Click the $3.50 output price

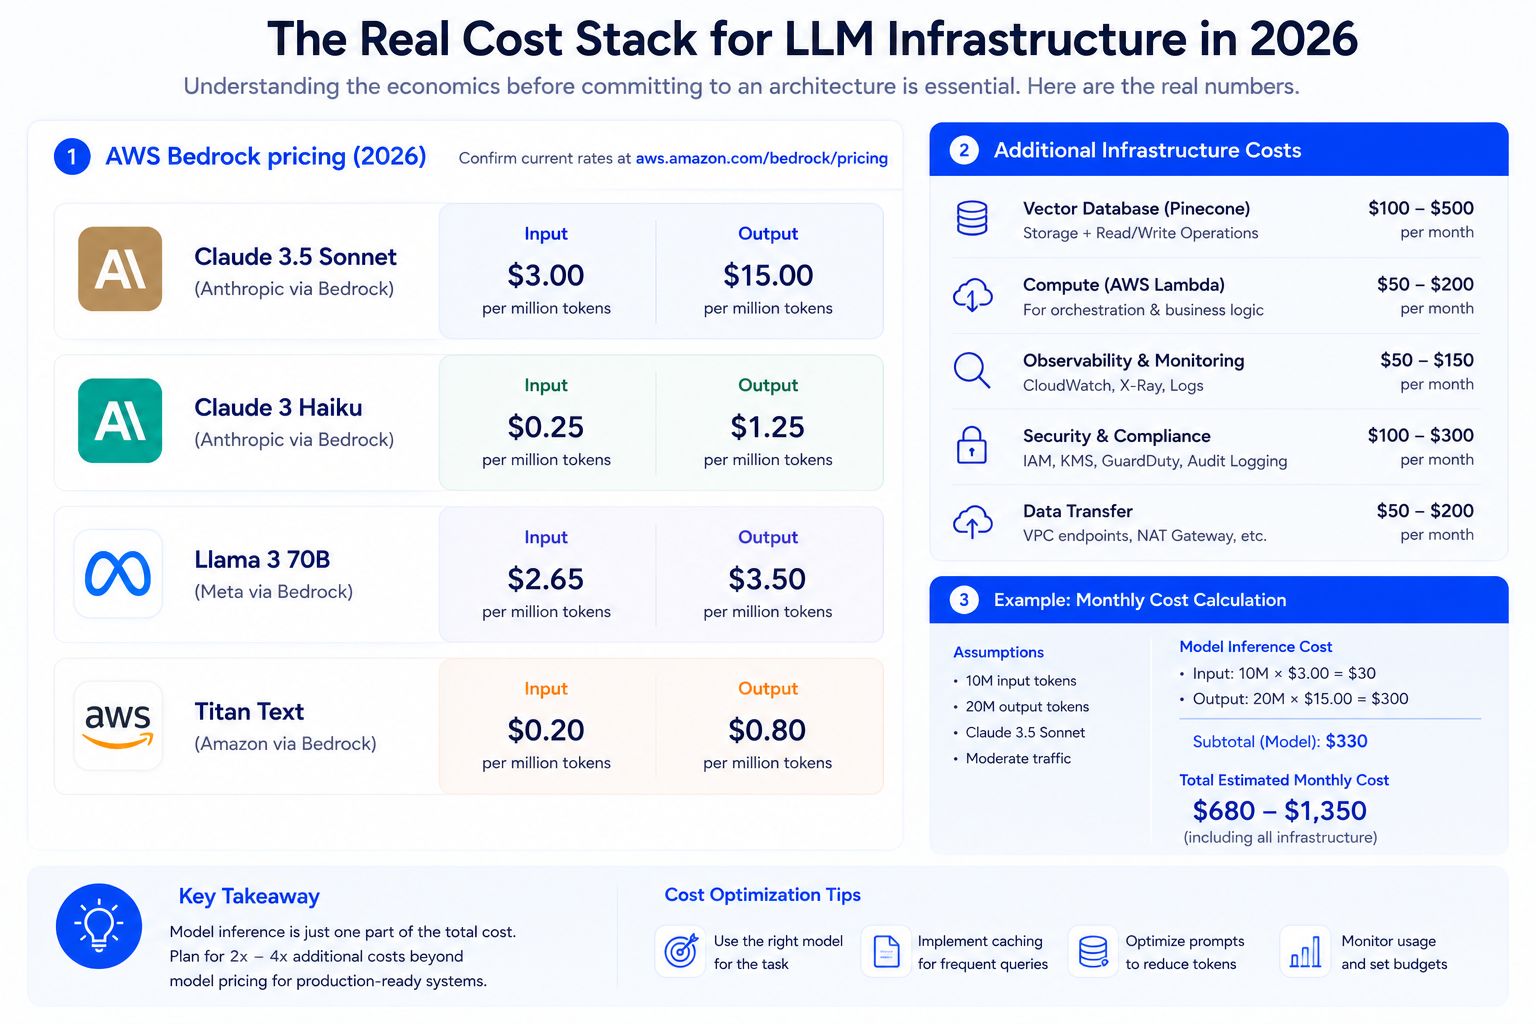(768, 579)
